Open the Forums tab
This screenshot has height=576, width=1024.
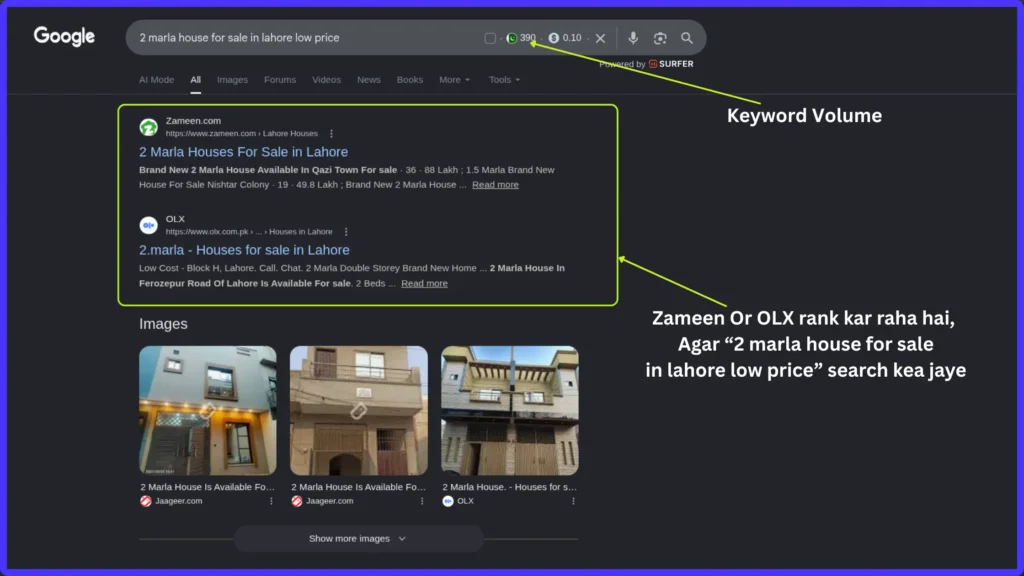[x=280, y=80]
